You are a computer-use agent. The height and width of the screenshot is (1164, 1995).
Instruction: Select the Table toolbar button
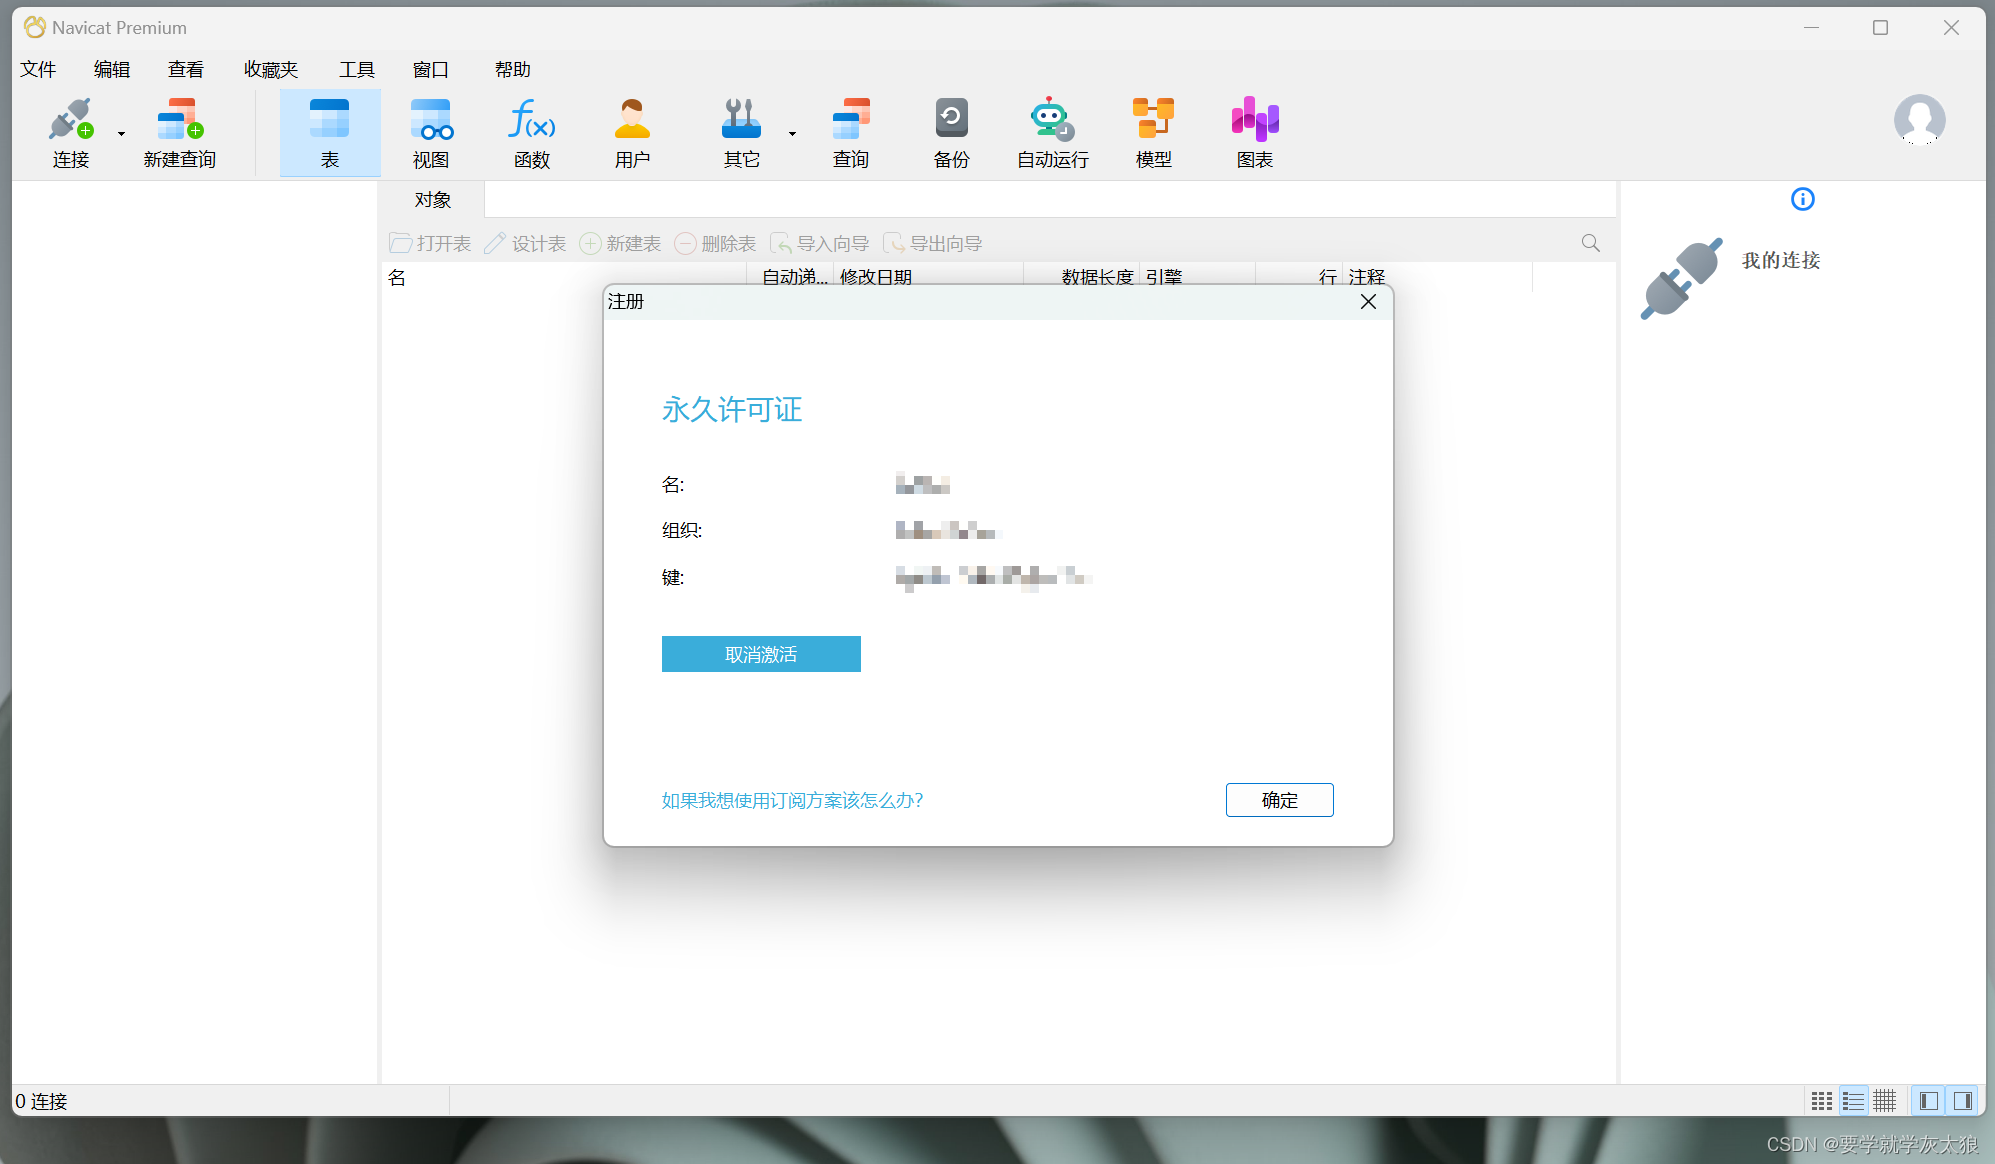point(330,133)
